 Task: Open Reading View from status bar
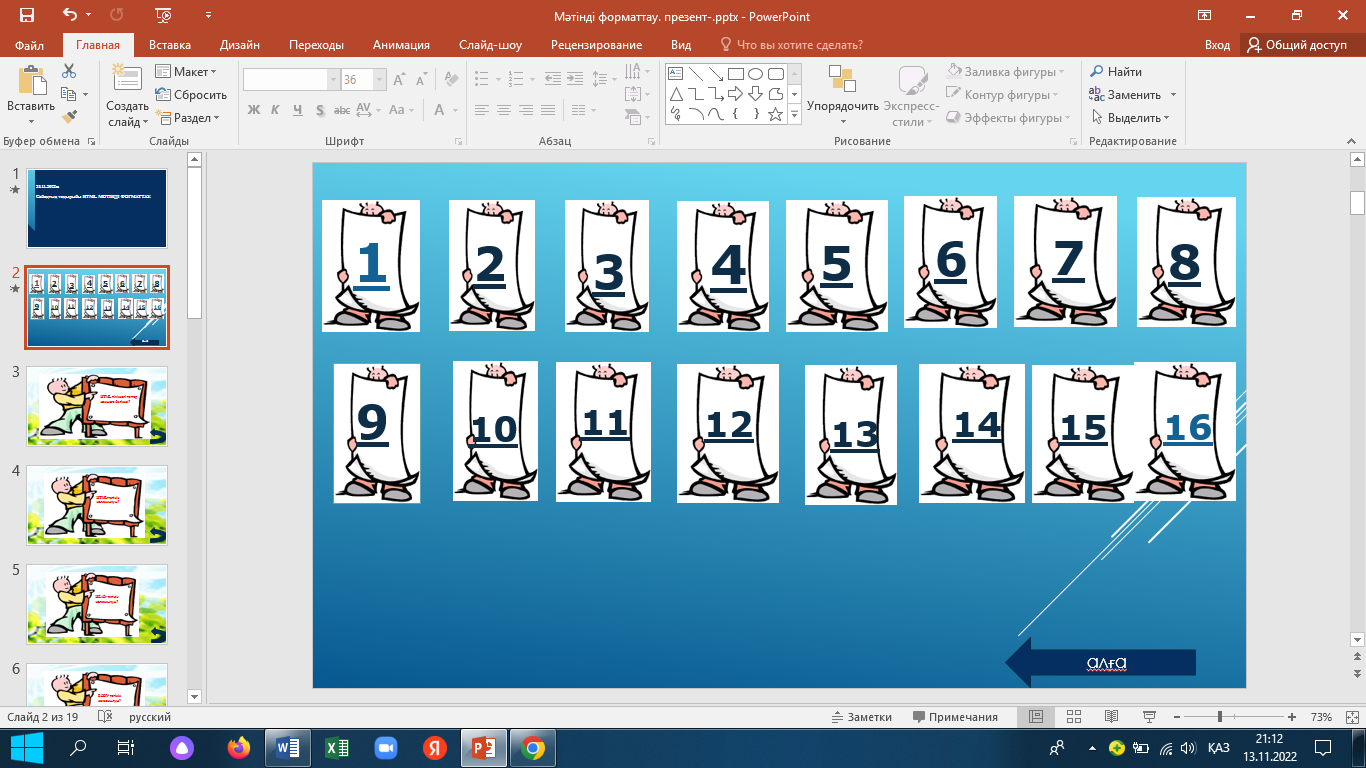tap(1111, 717)
